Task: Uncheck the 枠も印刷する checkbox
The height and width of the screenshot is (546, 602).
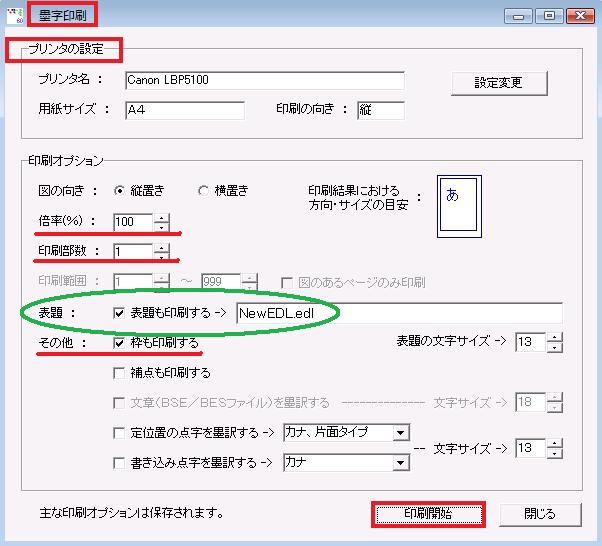Action: click(x=121, y=343)
